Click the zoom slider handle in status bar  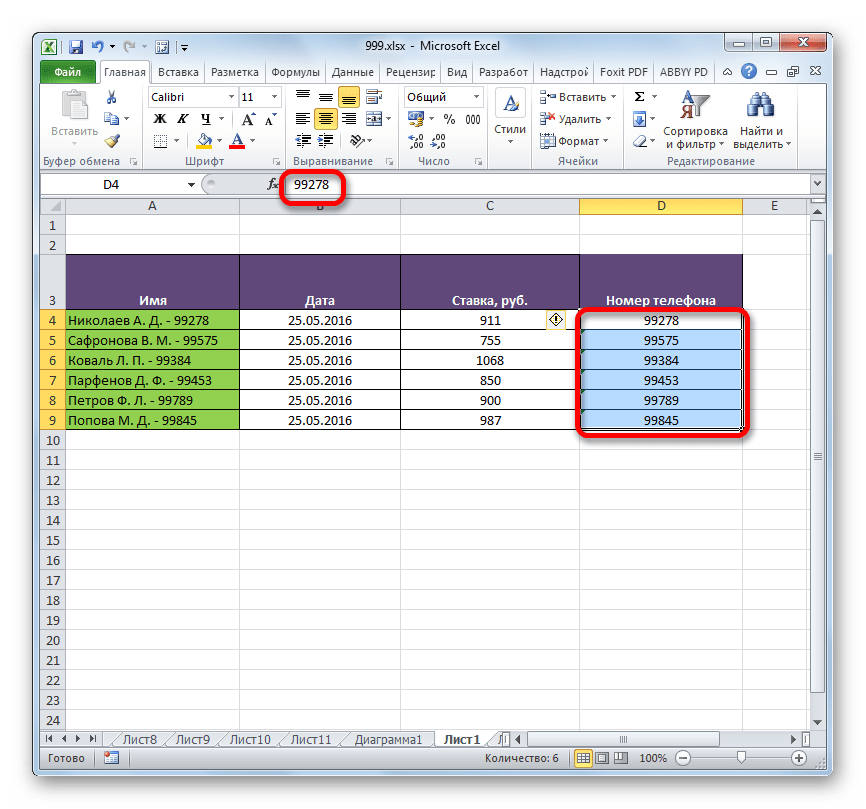(x=741, y=759)
